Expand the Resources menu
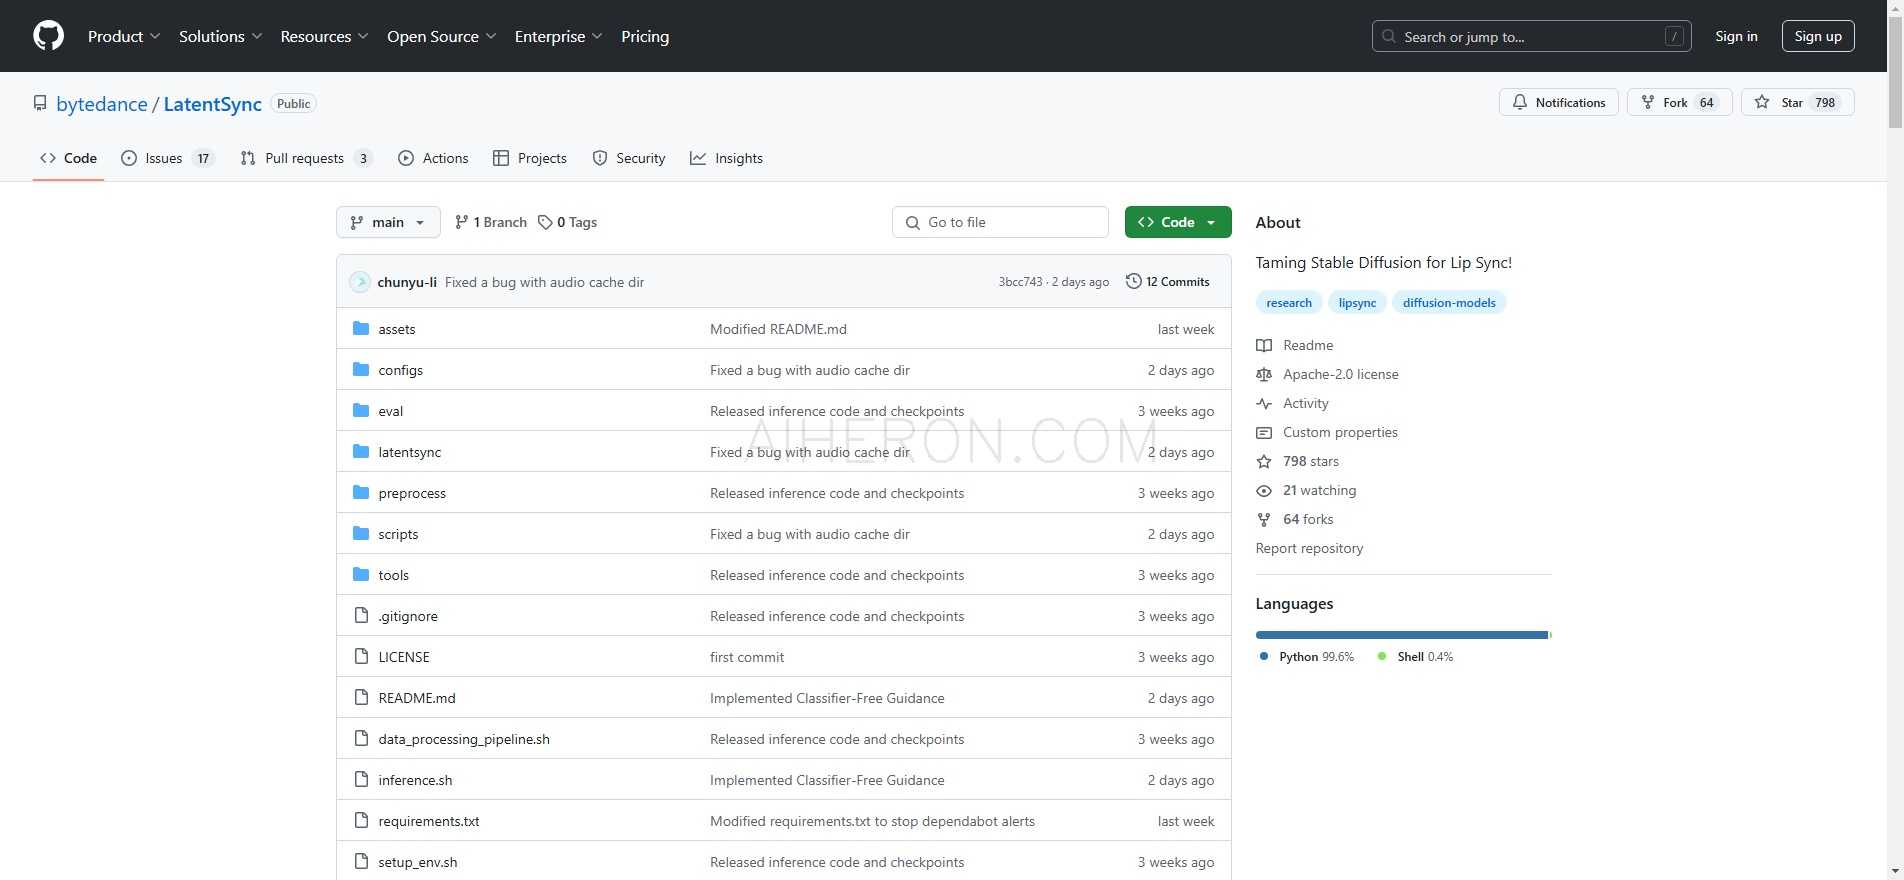This screenshot has height=880, width=1904. (x=324, y=36)
